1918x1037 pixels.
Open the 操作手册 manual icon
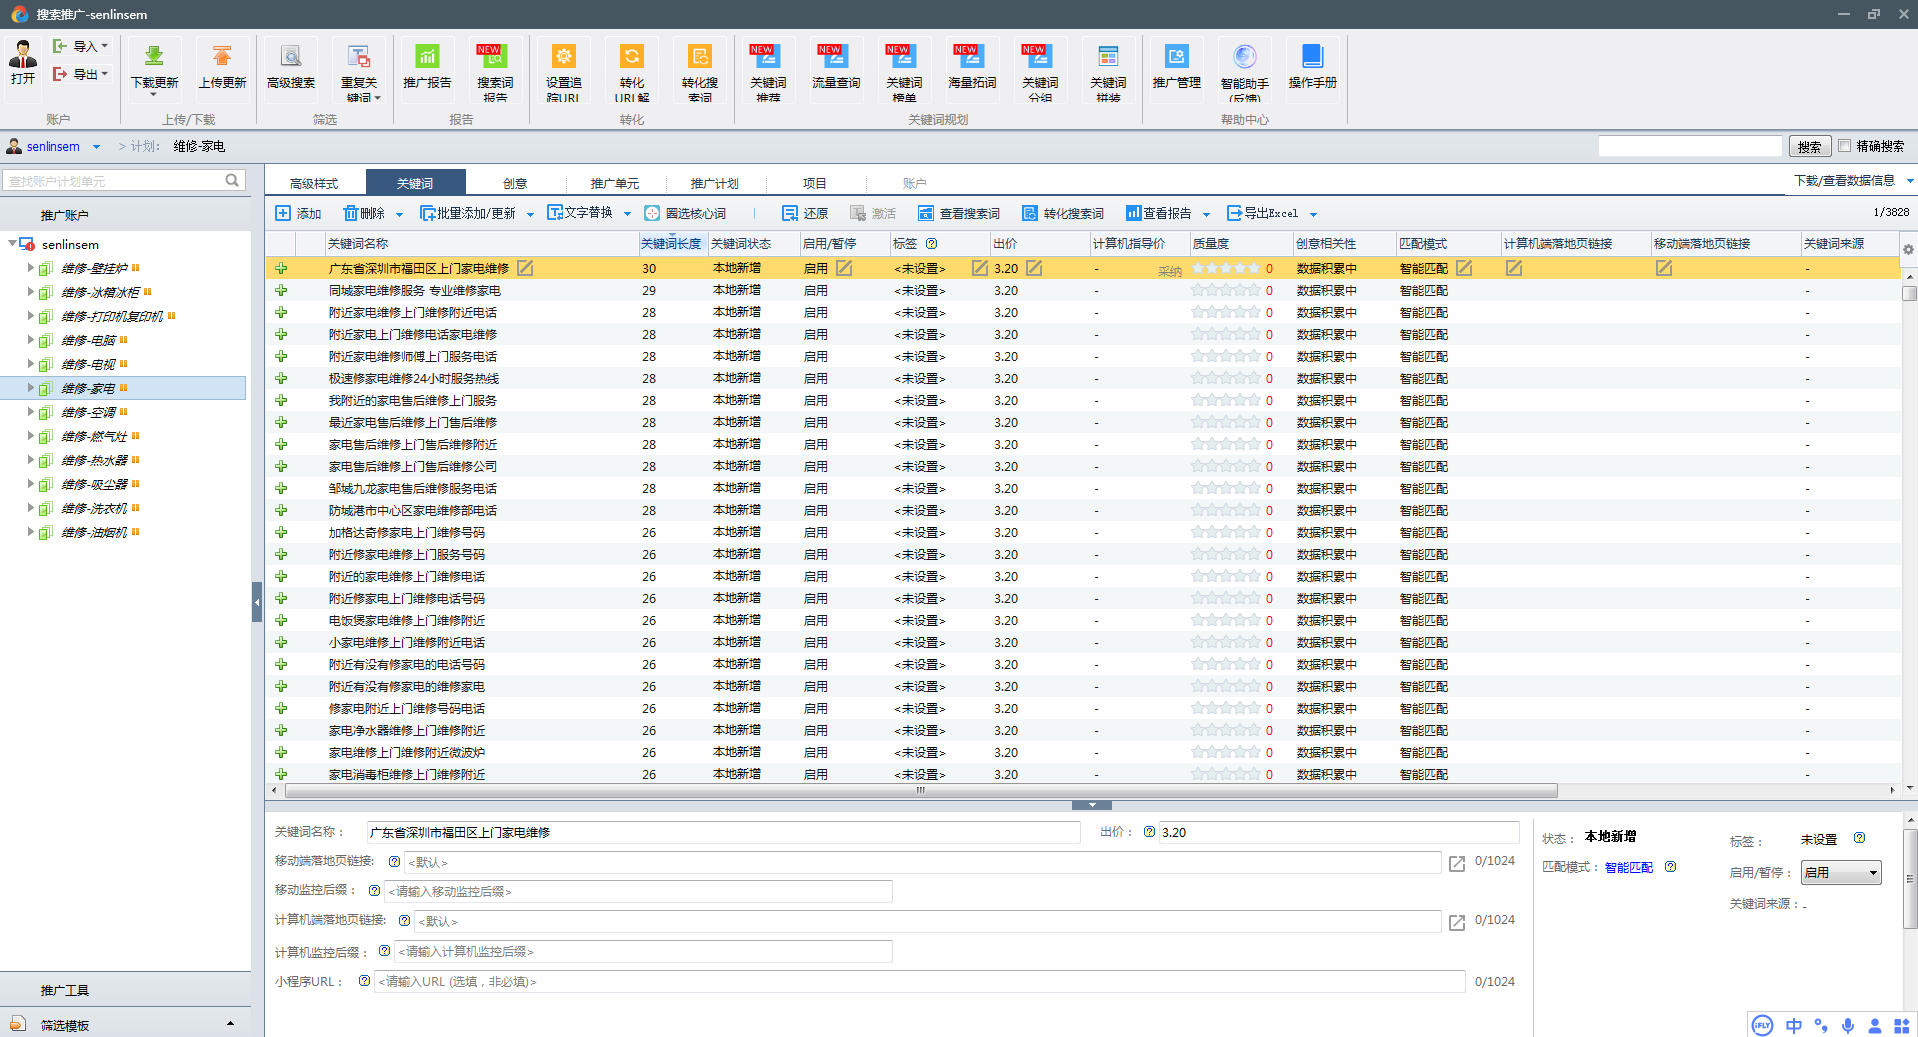[x=1312, y=57]
